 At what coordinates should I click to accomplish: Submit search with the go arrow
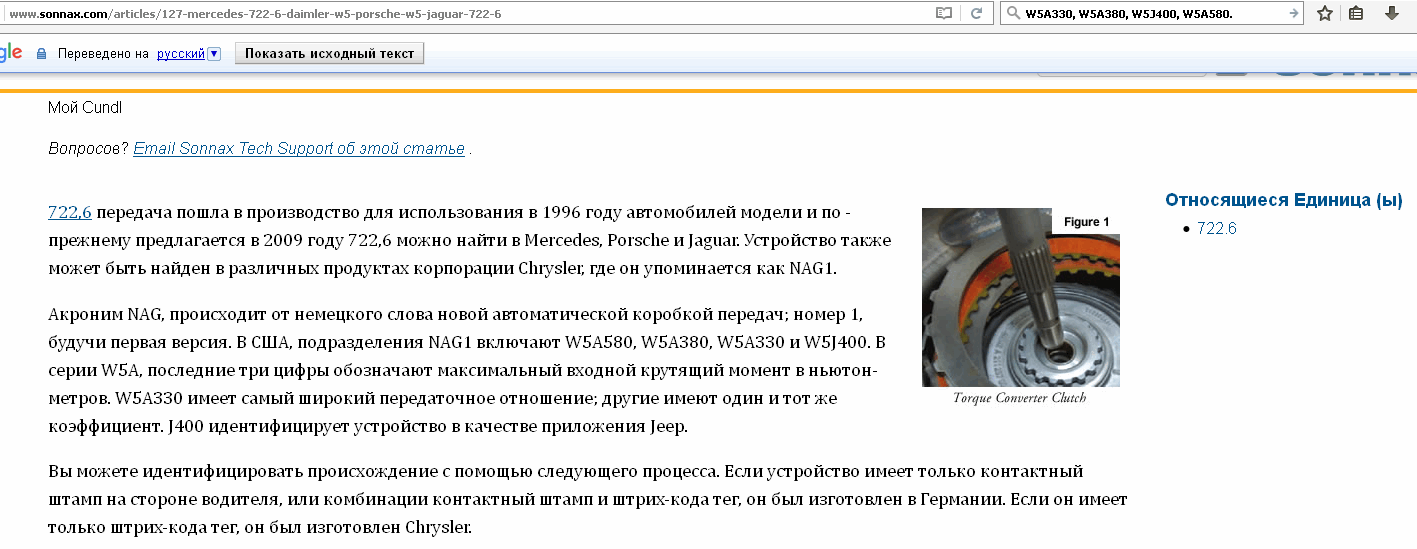pyautogui.click(x=1294, y=14)
